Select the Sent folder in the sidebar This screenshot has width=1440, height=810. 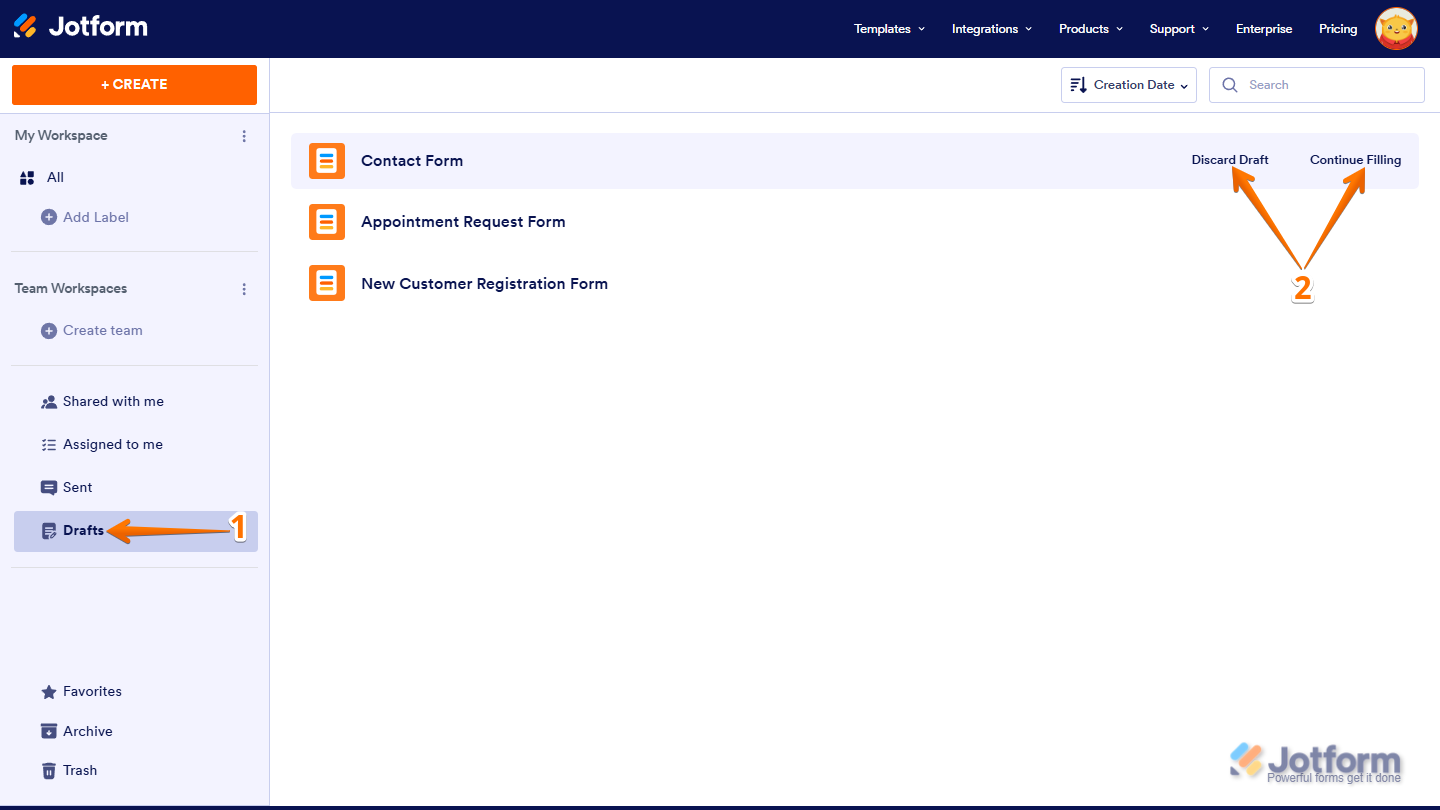click(x=77, y=487)
